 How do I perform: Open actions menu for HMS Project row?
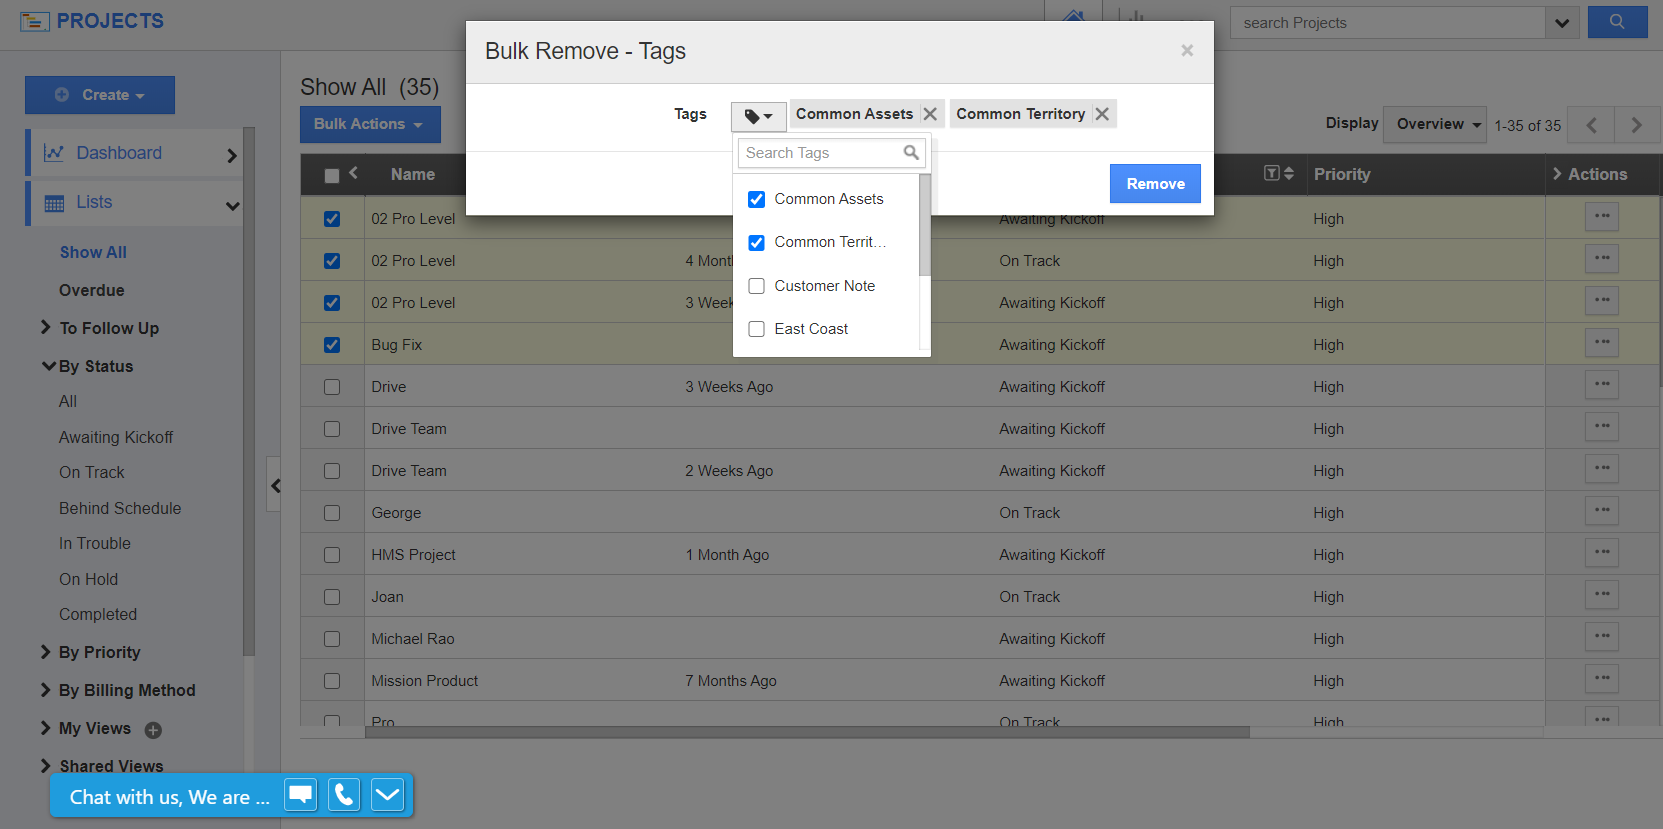click(1602, 553)
